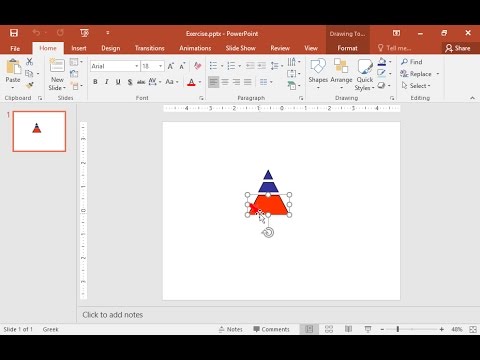Click the zoom slider handle
The width and height of the screenshot is (480, 360).
398,329
